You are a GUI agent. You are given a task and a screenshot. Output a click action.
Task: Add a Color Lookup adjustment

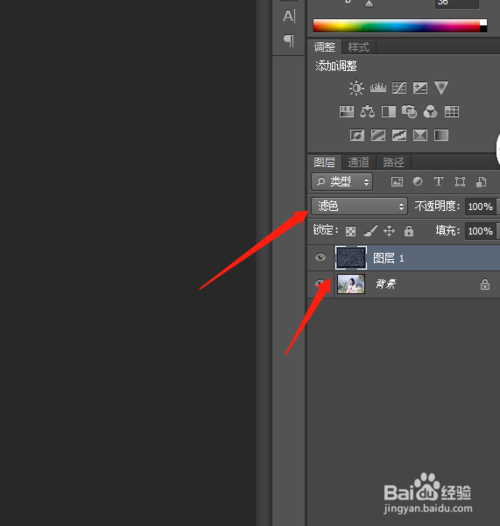tap(452, 111)
